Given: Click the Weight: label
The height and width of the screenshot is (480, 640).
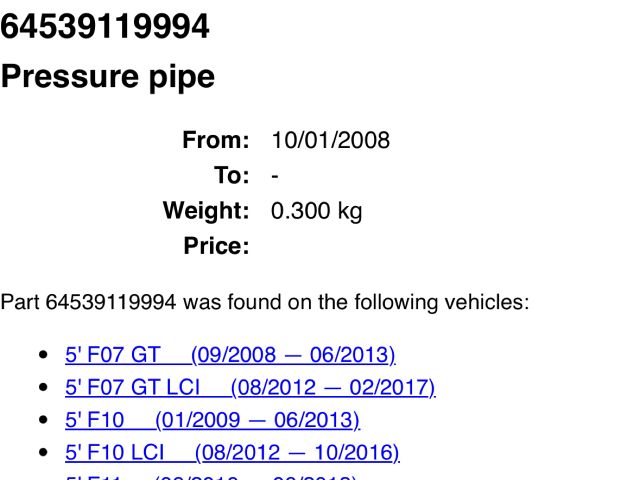Looking at the screenshot, I should [206, 211].
